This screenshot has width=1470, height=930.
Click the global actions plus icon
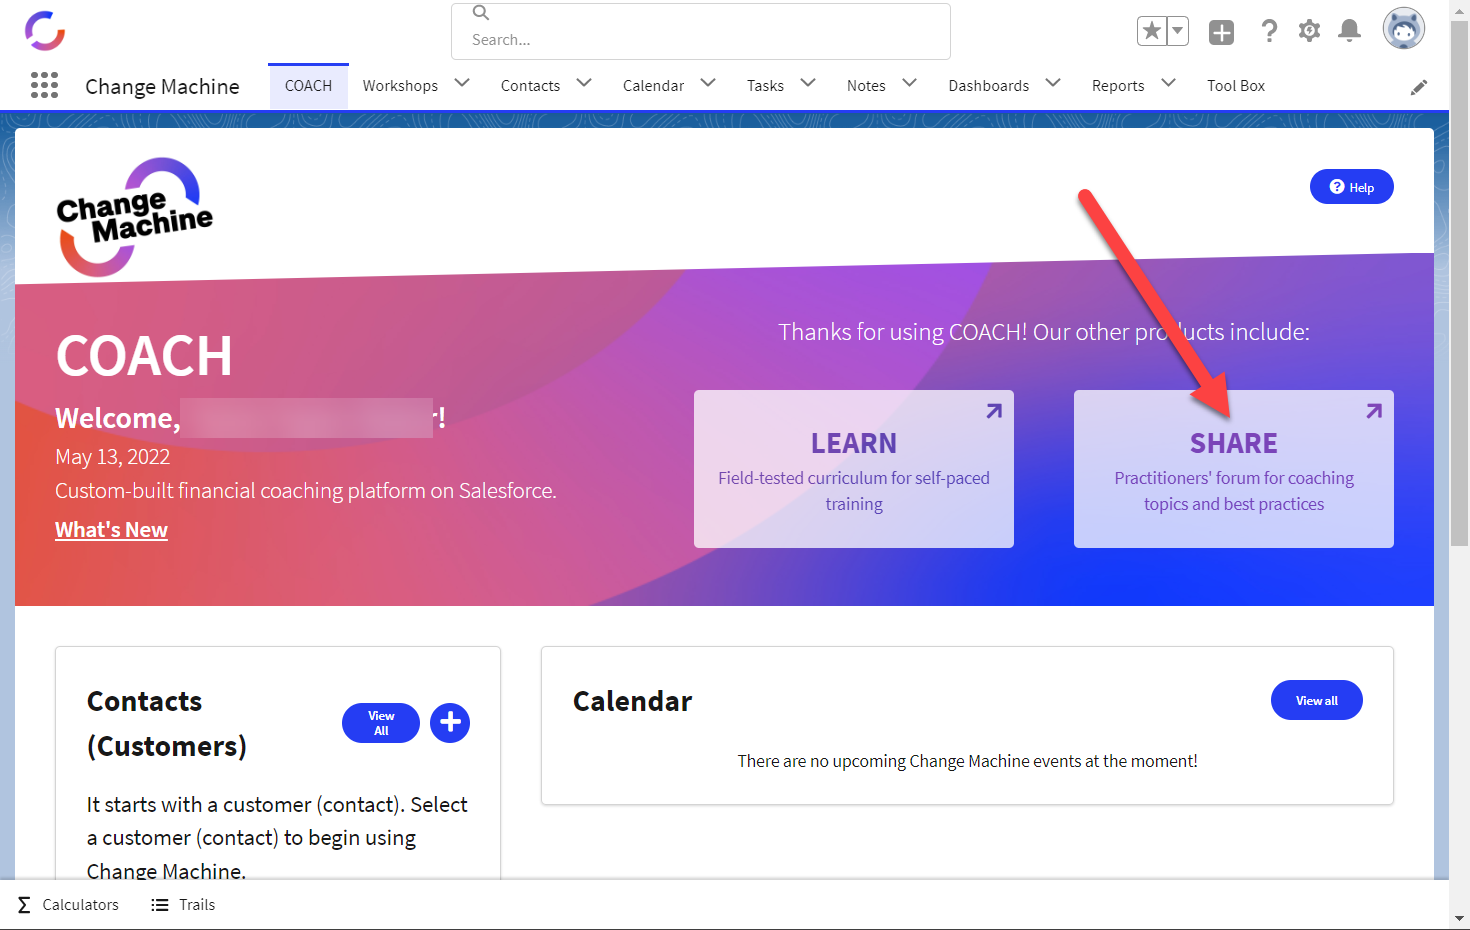click(1221, 32)
